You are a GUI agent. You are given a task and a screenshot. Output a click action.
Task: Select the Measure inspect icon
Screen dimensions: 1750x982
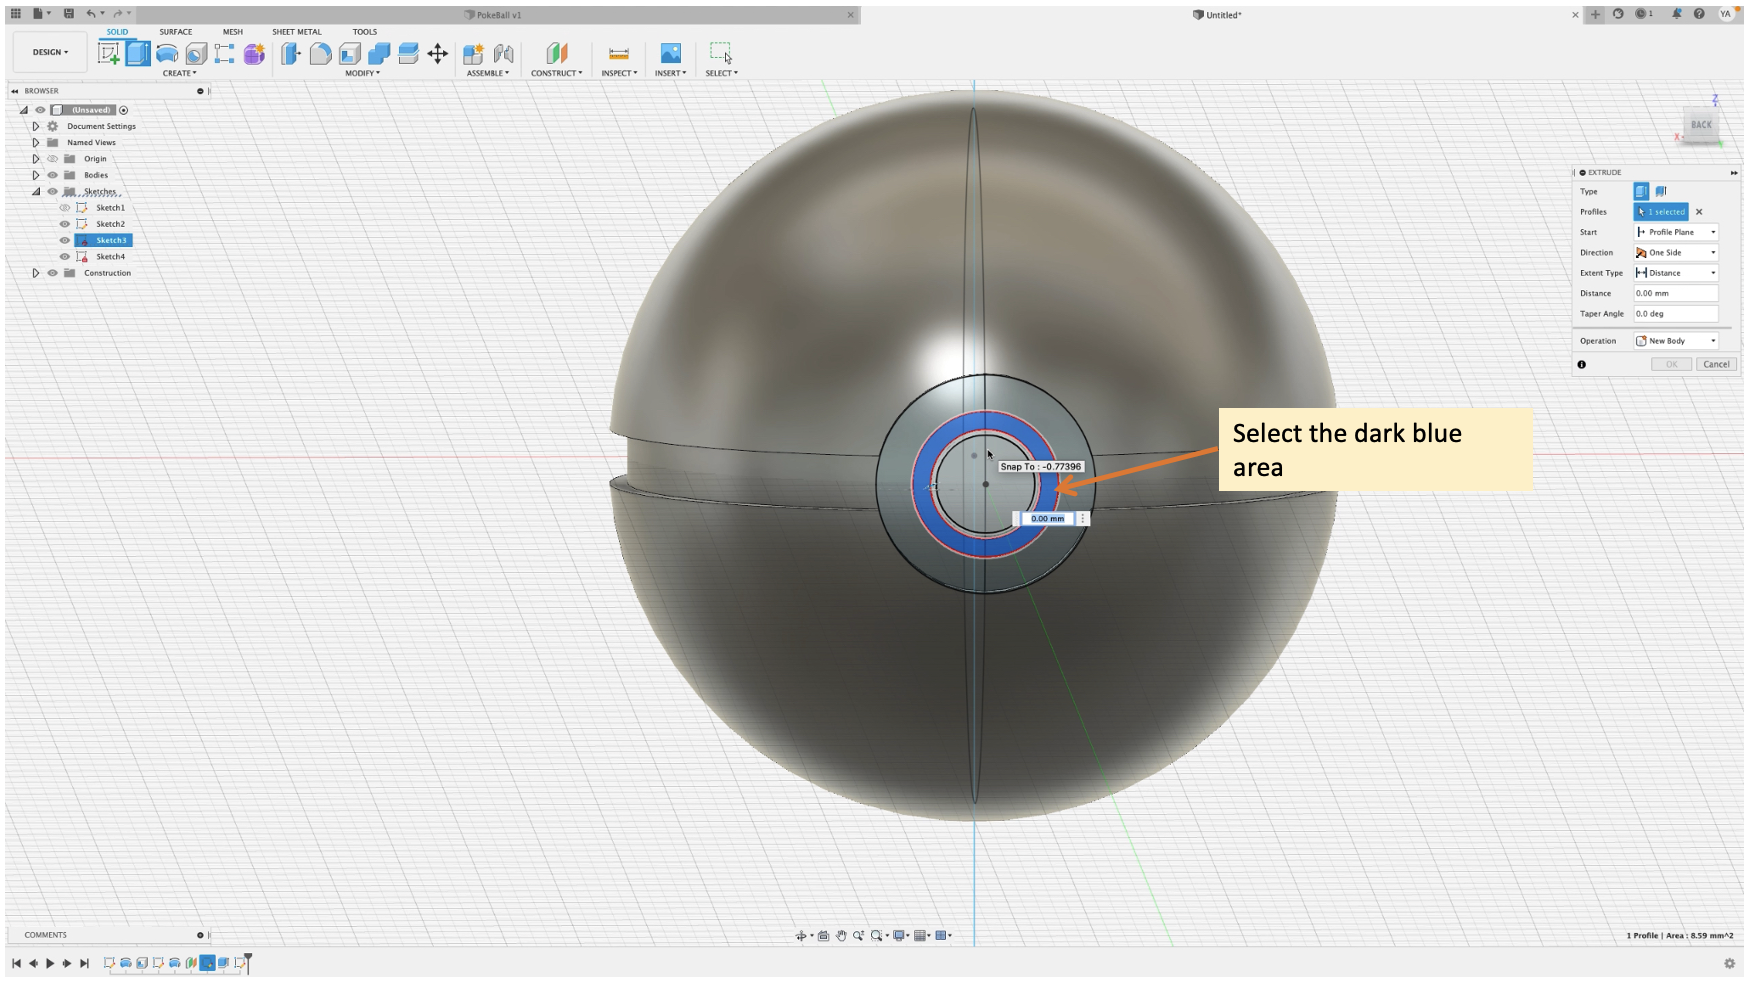pyautogui.click(x=619, y=53)
